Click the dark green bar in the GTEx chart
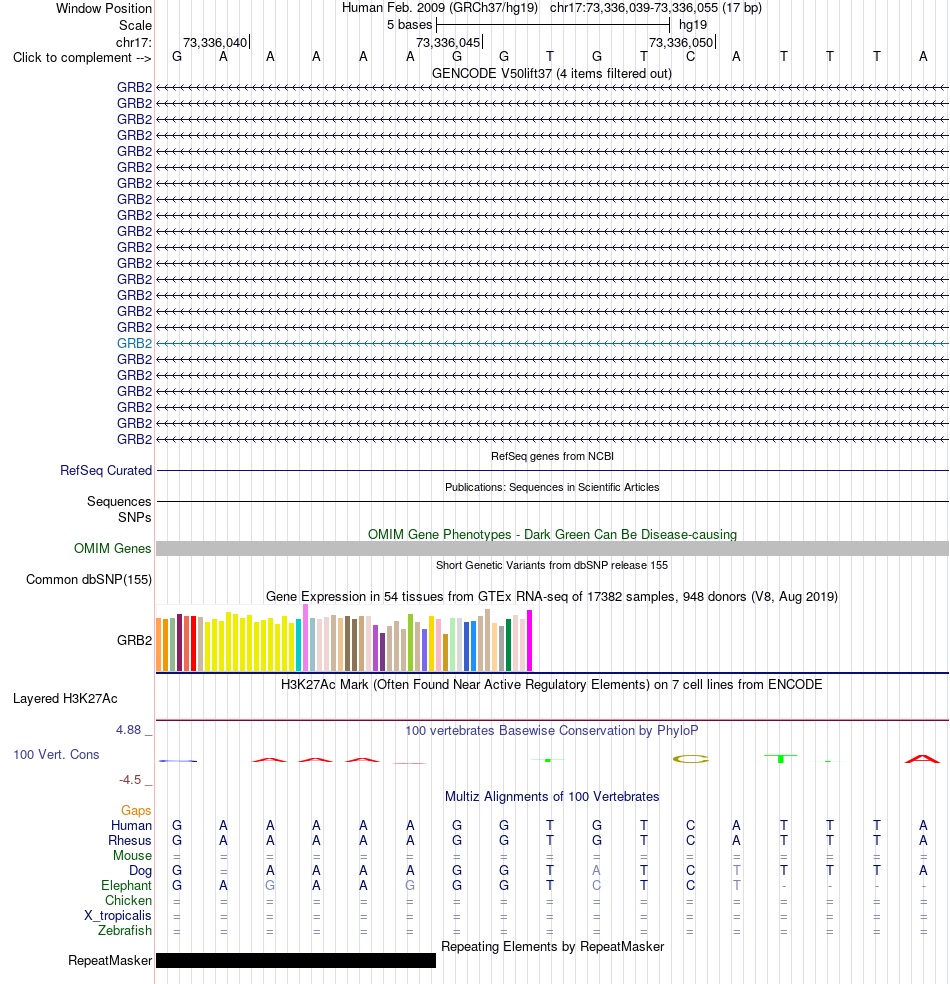This screenshot has height=984, width=950. (508, 645)
